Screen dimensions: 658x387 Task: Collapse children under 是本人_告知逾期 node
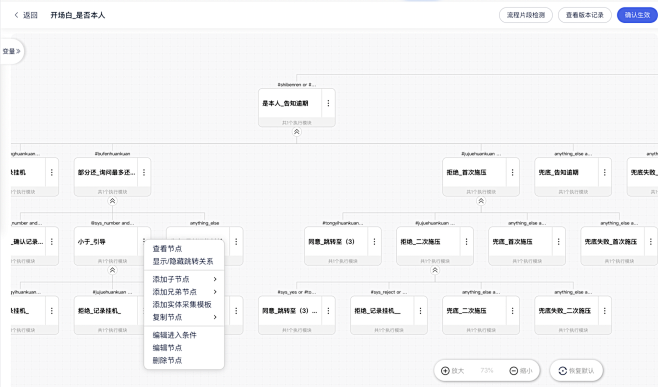[297, 132]
